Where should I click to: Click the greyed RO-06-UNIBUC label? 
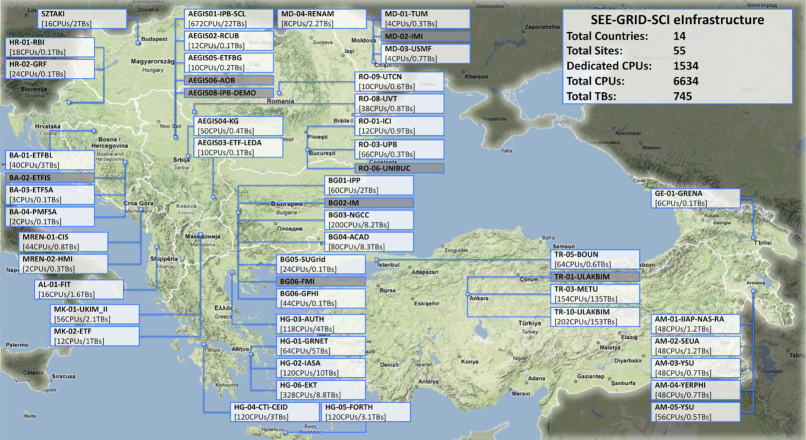tap(399, 168)
